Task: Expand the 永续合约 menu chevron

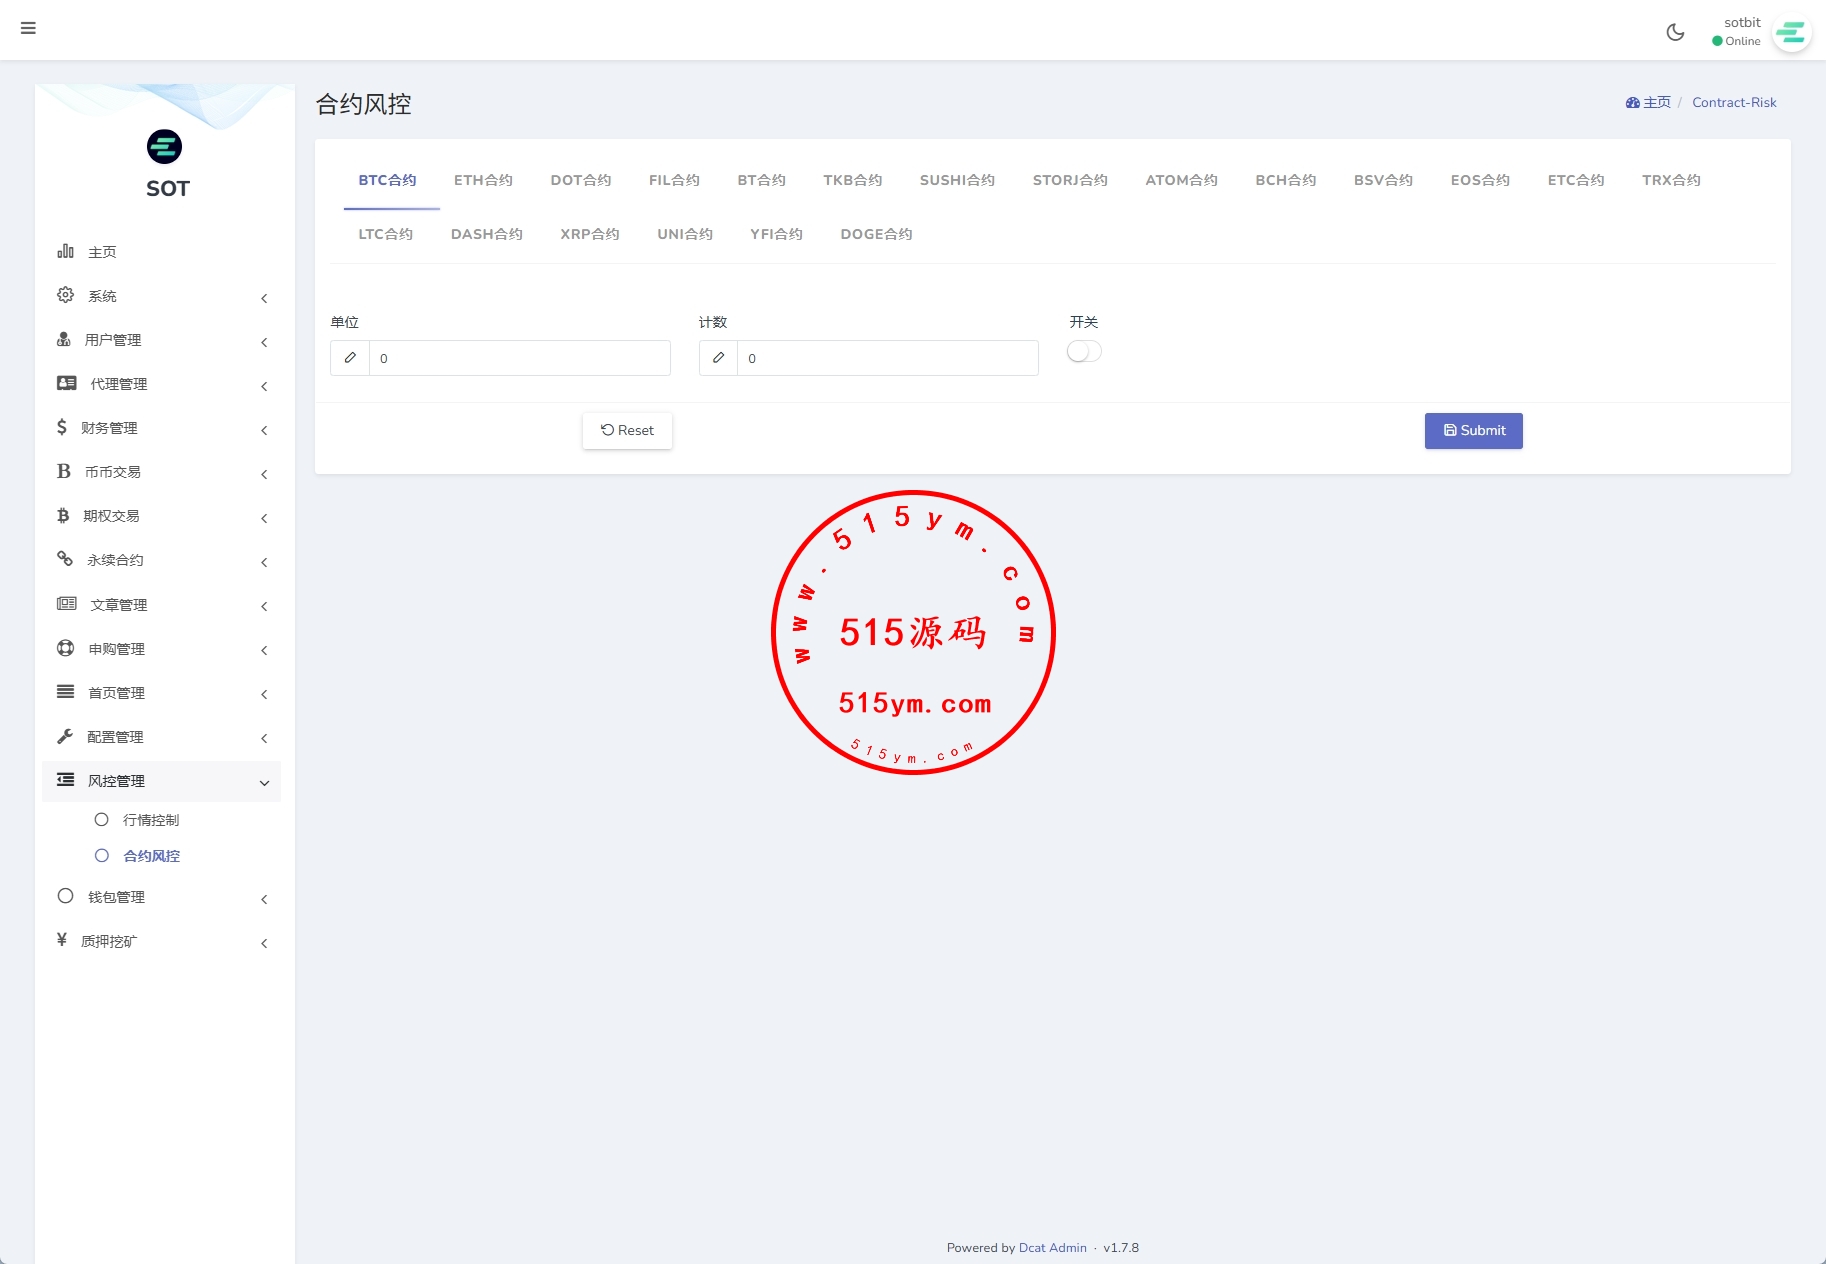Action: [264, 562]
